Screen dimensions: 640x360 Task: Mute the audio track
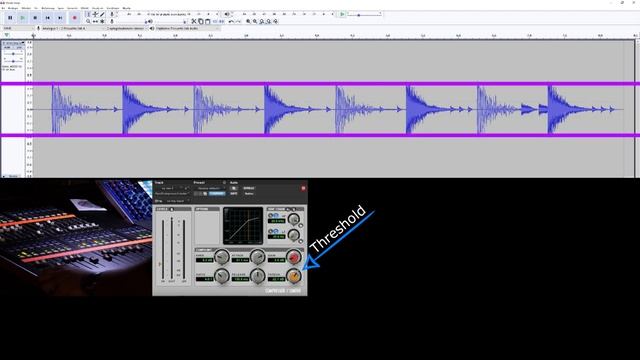click(x=7, y=47)
